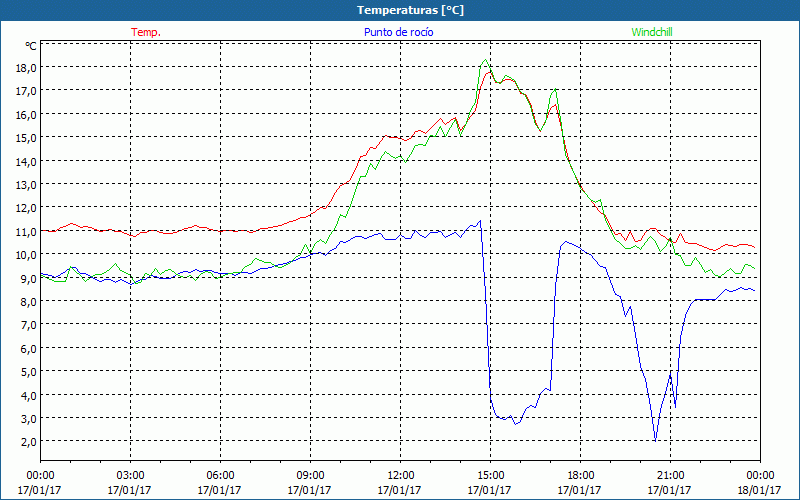Click the 6,0 y-axis value

(x=28, y=348)
